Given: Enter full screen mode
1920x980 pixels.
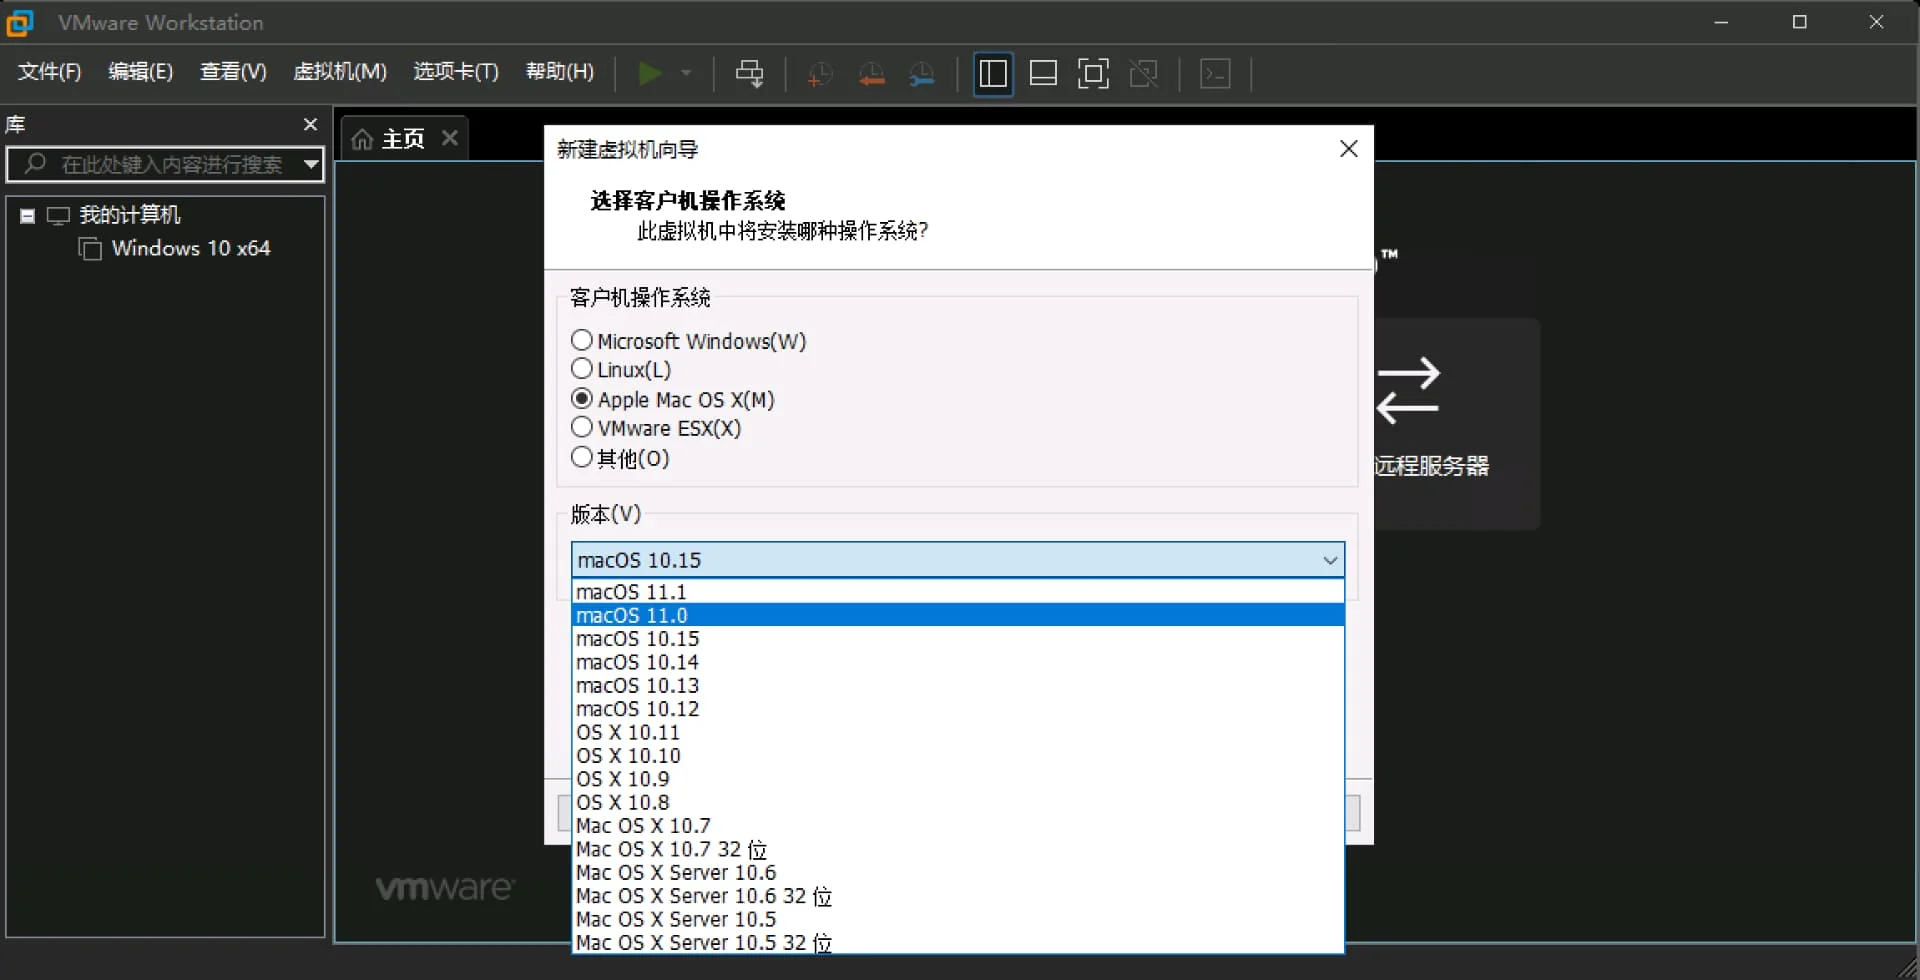Looking at the screenshot, I should click(1093, 73).
